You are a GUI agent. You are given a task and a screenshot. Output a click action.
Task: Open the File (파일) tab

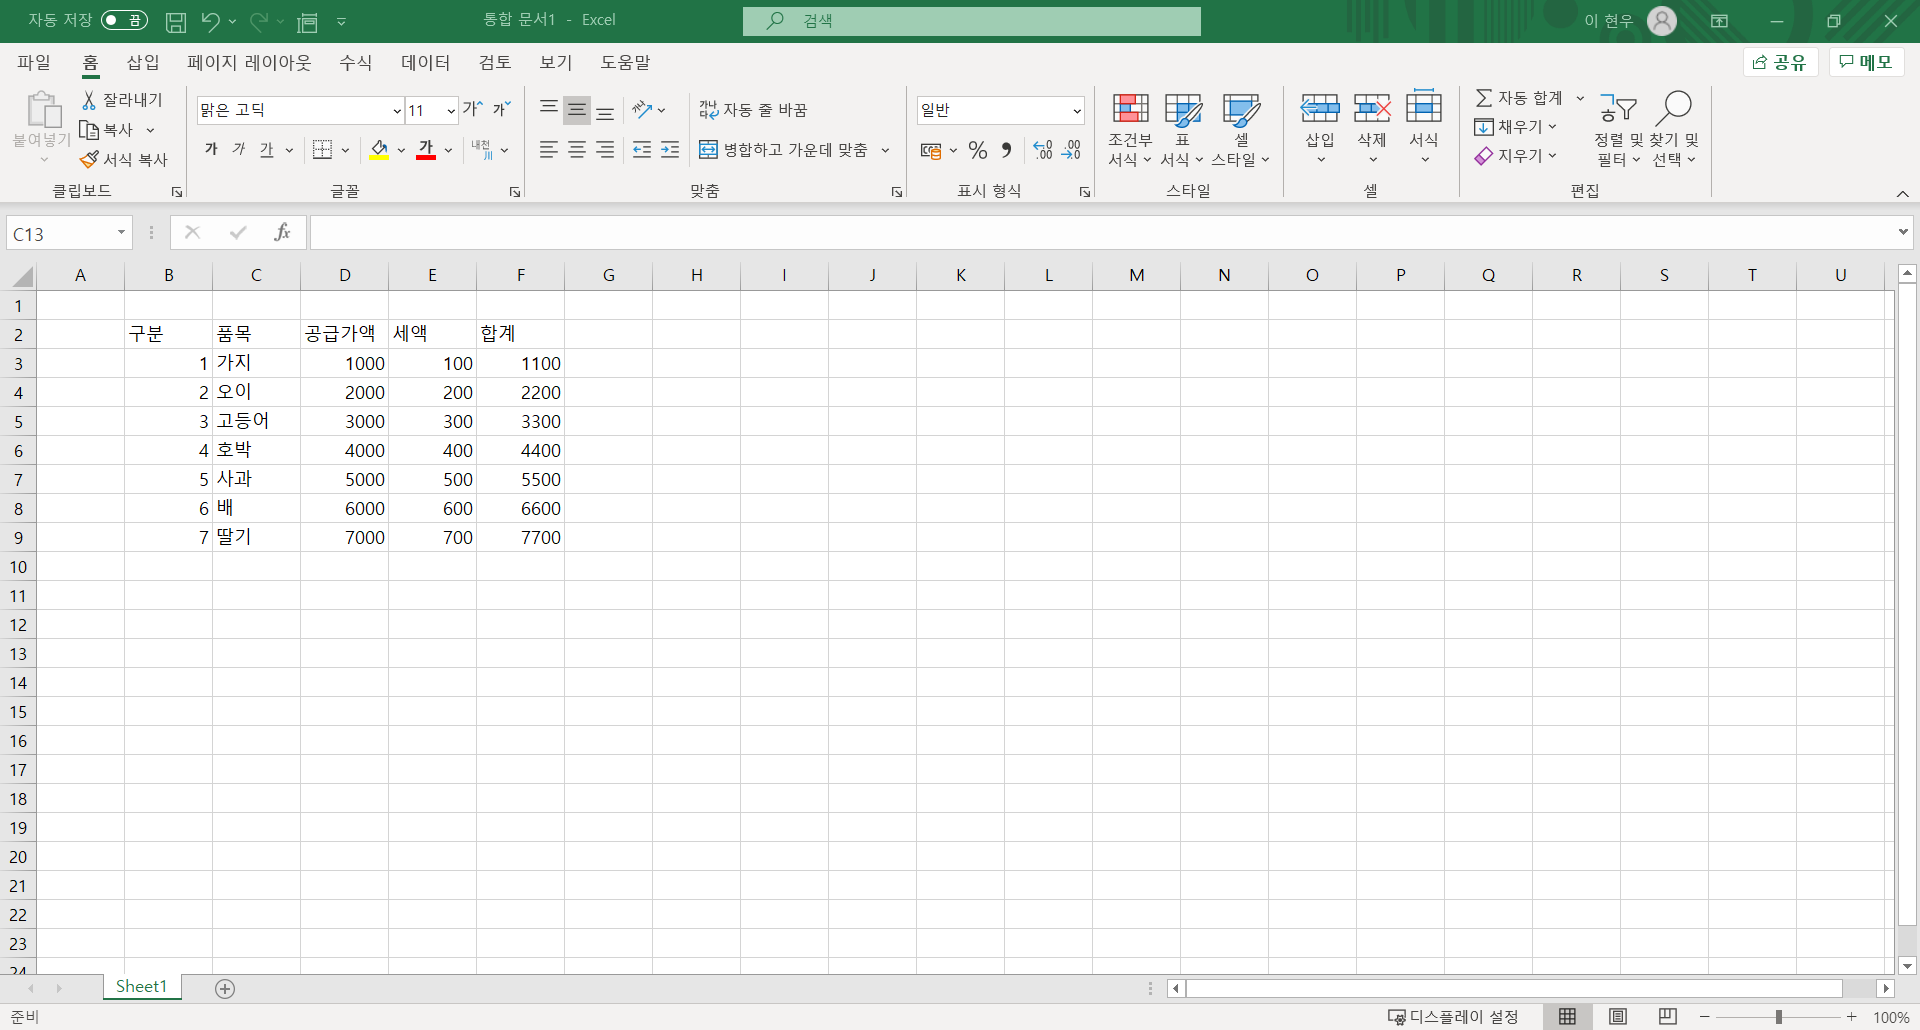pos(34,62)
